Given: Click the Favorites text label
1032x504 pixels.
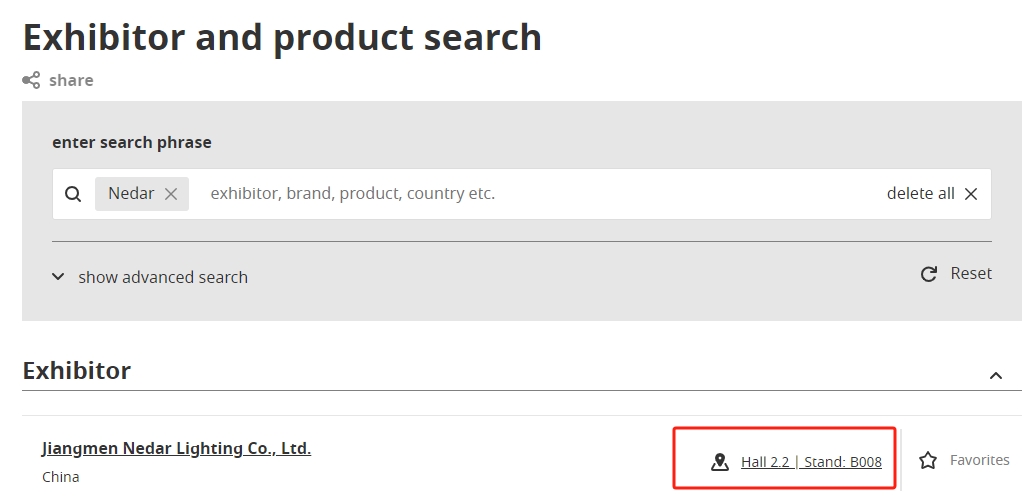Looking at the screenshot, I should pos(979,460).
